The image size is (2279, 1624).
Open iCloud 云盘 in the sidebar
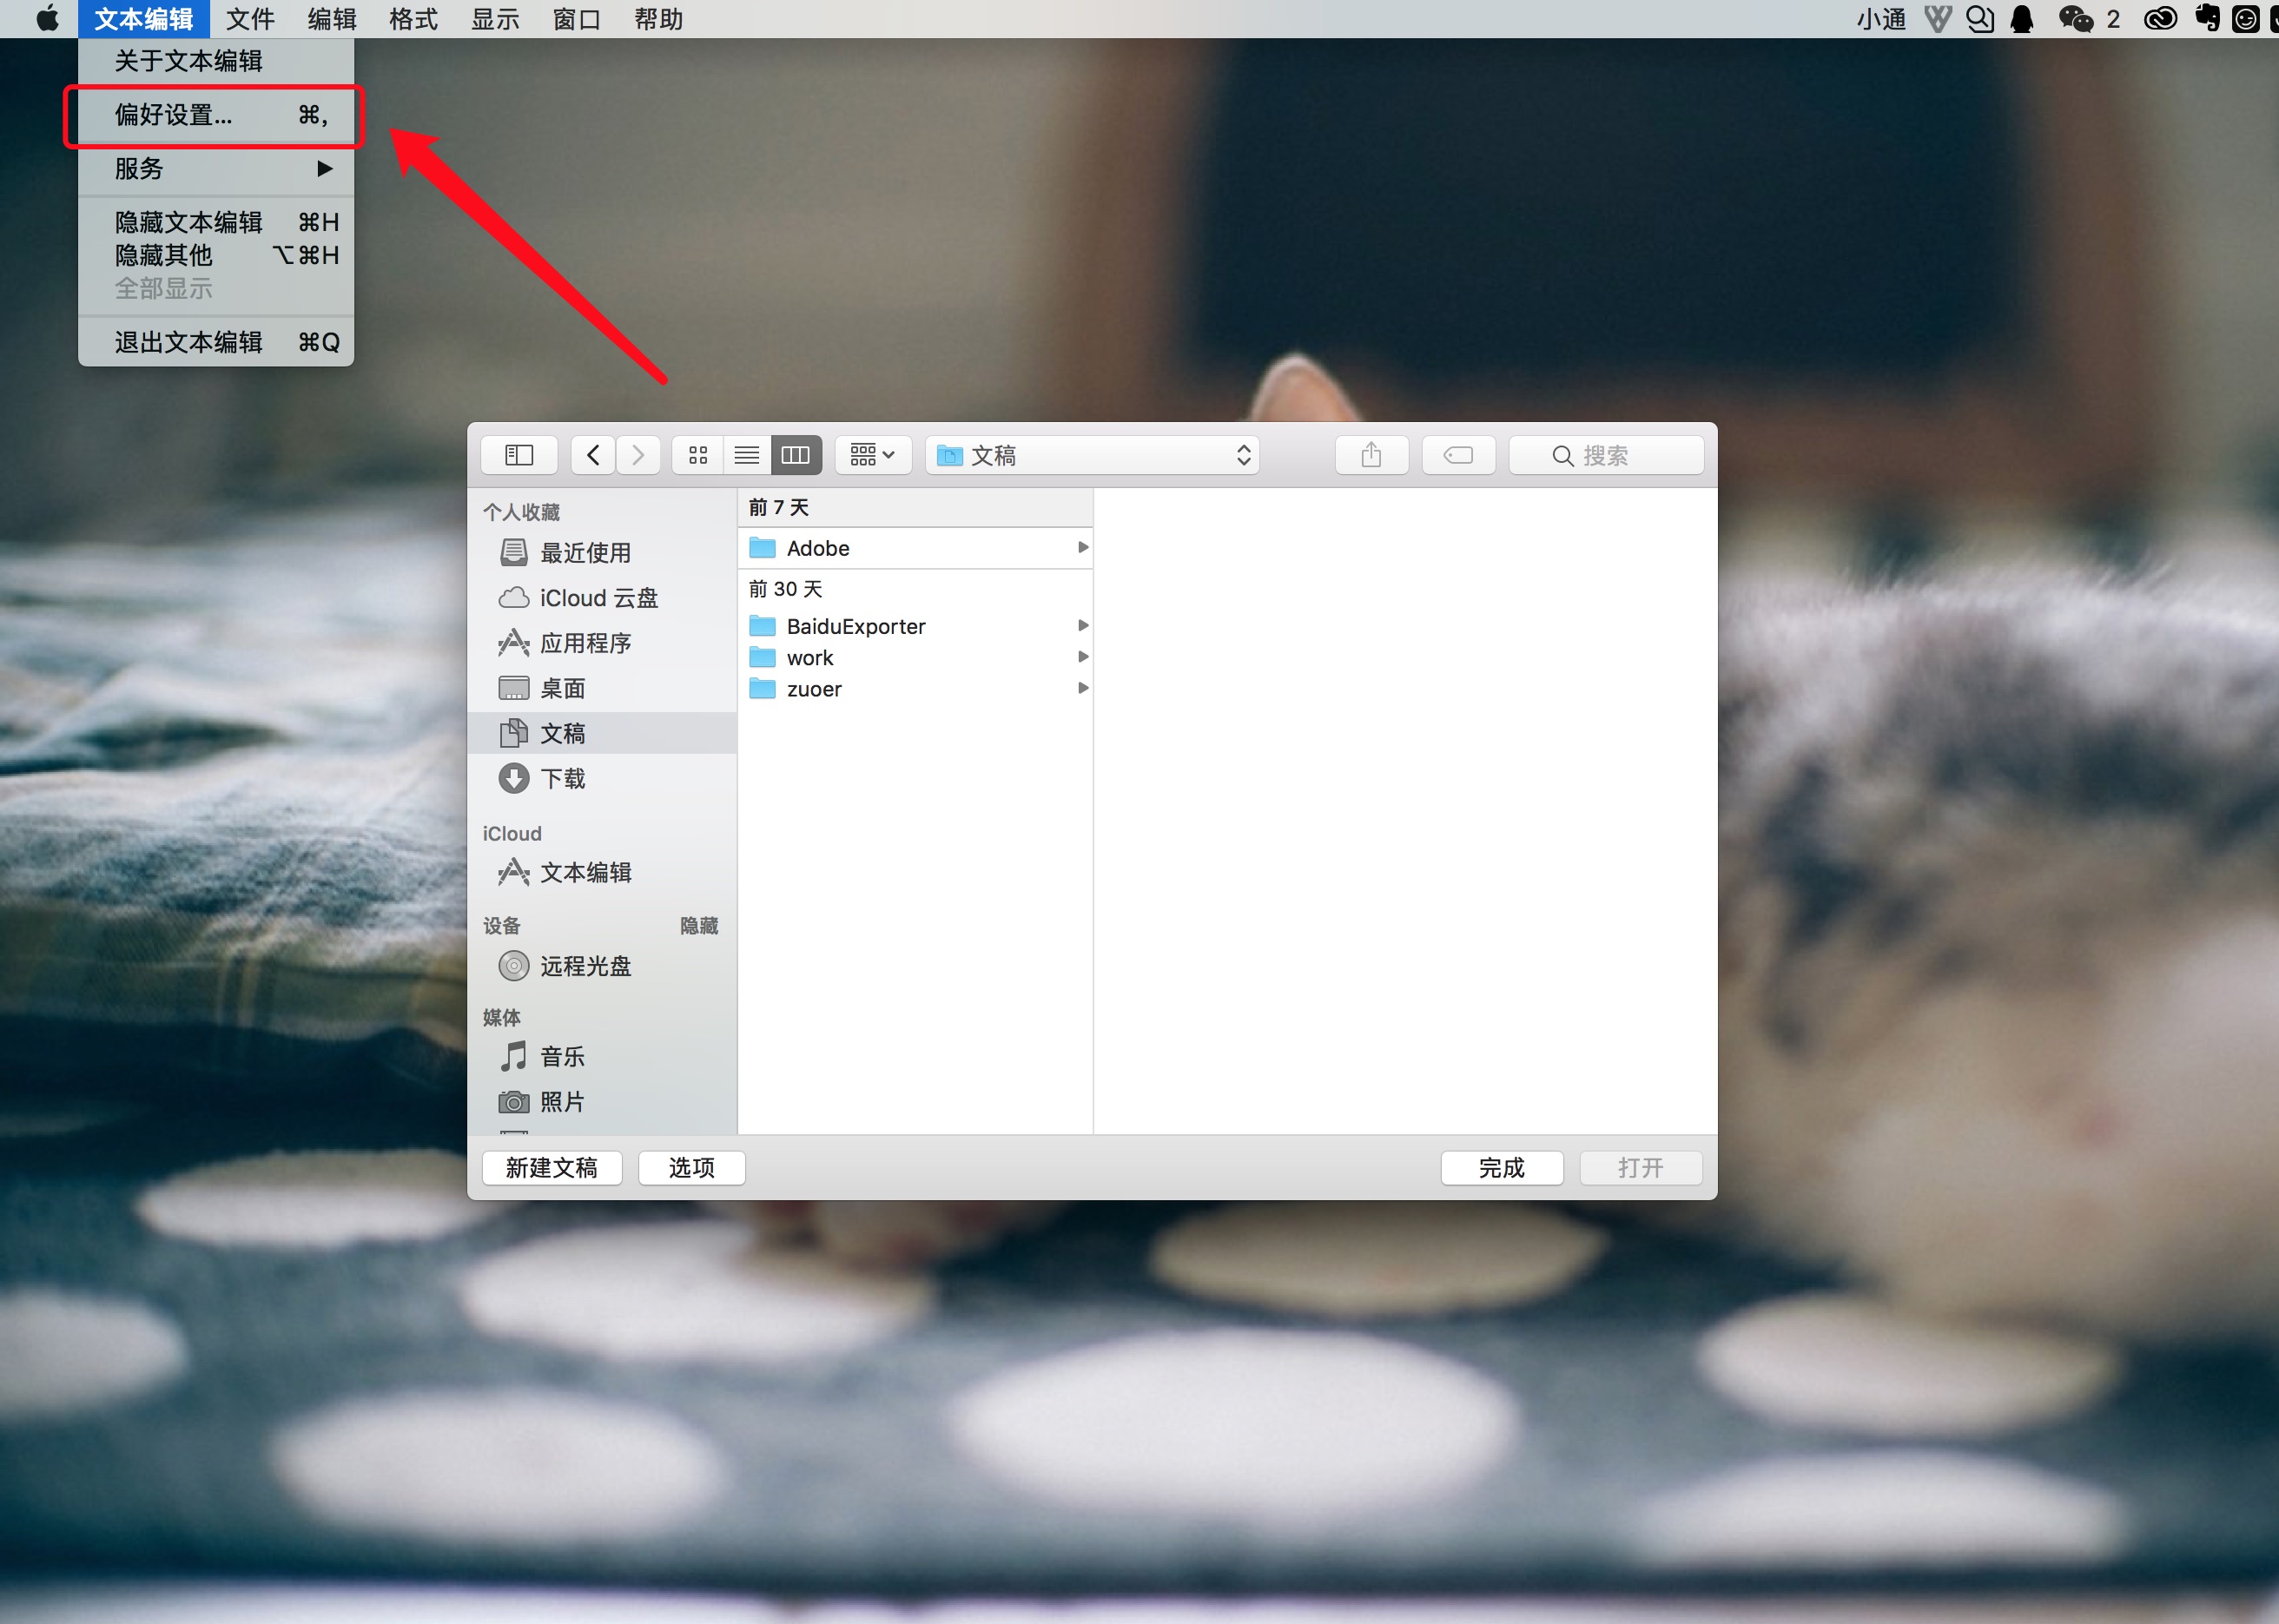click(x=602, y=598)
